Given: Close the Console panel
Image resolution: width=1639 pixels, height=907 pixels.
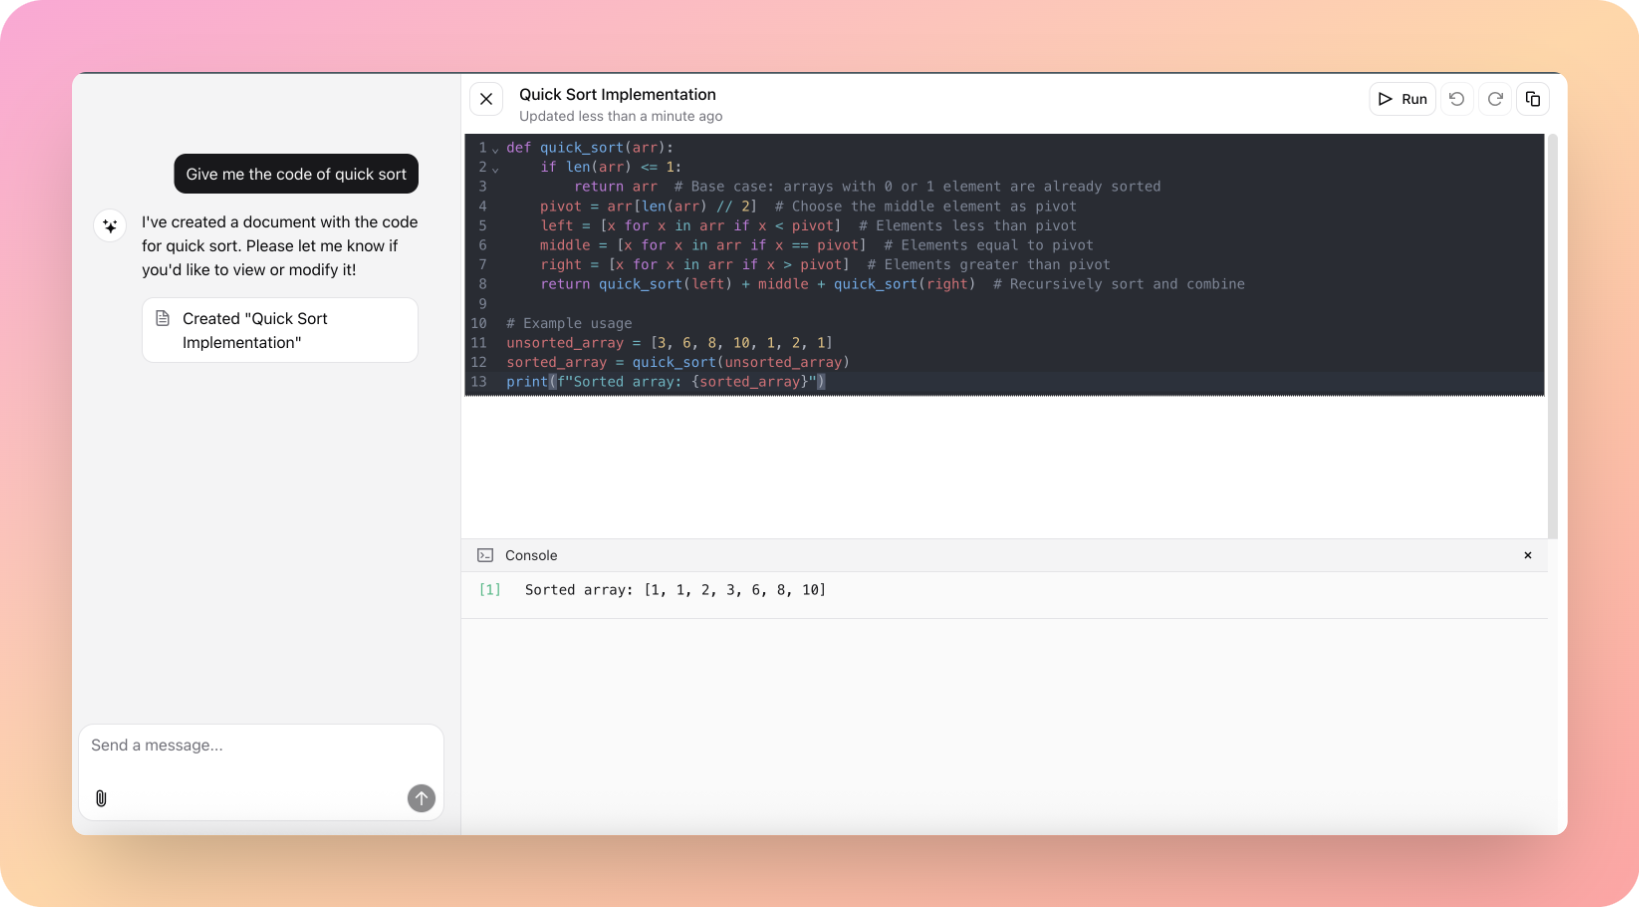Looking at the screenshot, I should (x=1528, y=555).
